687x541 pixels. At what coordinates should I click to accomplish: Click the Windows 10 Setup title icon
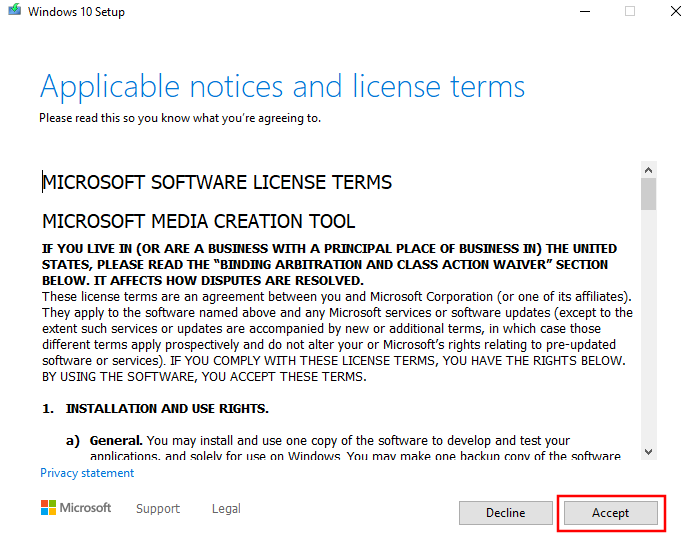[x=14, y=9]
